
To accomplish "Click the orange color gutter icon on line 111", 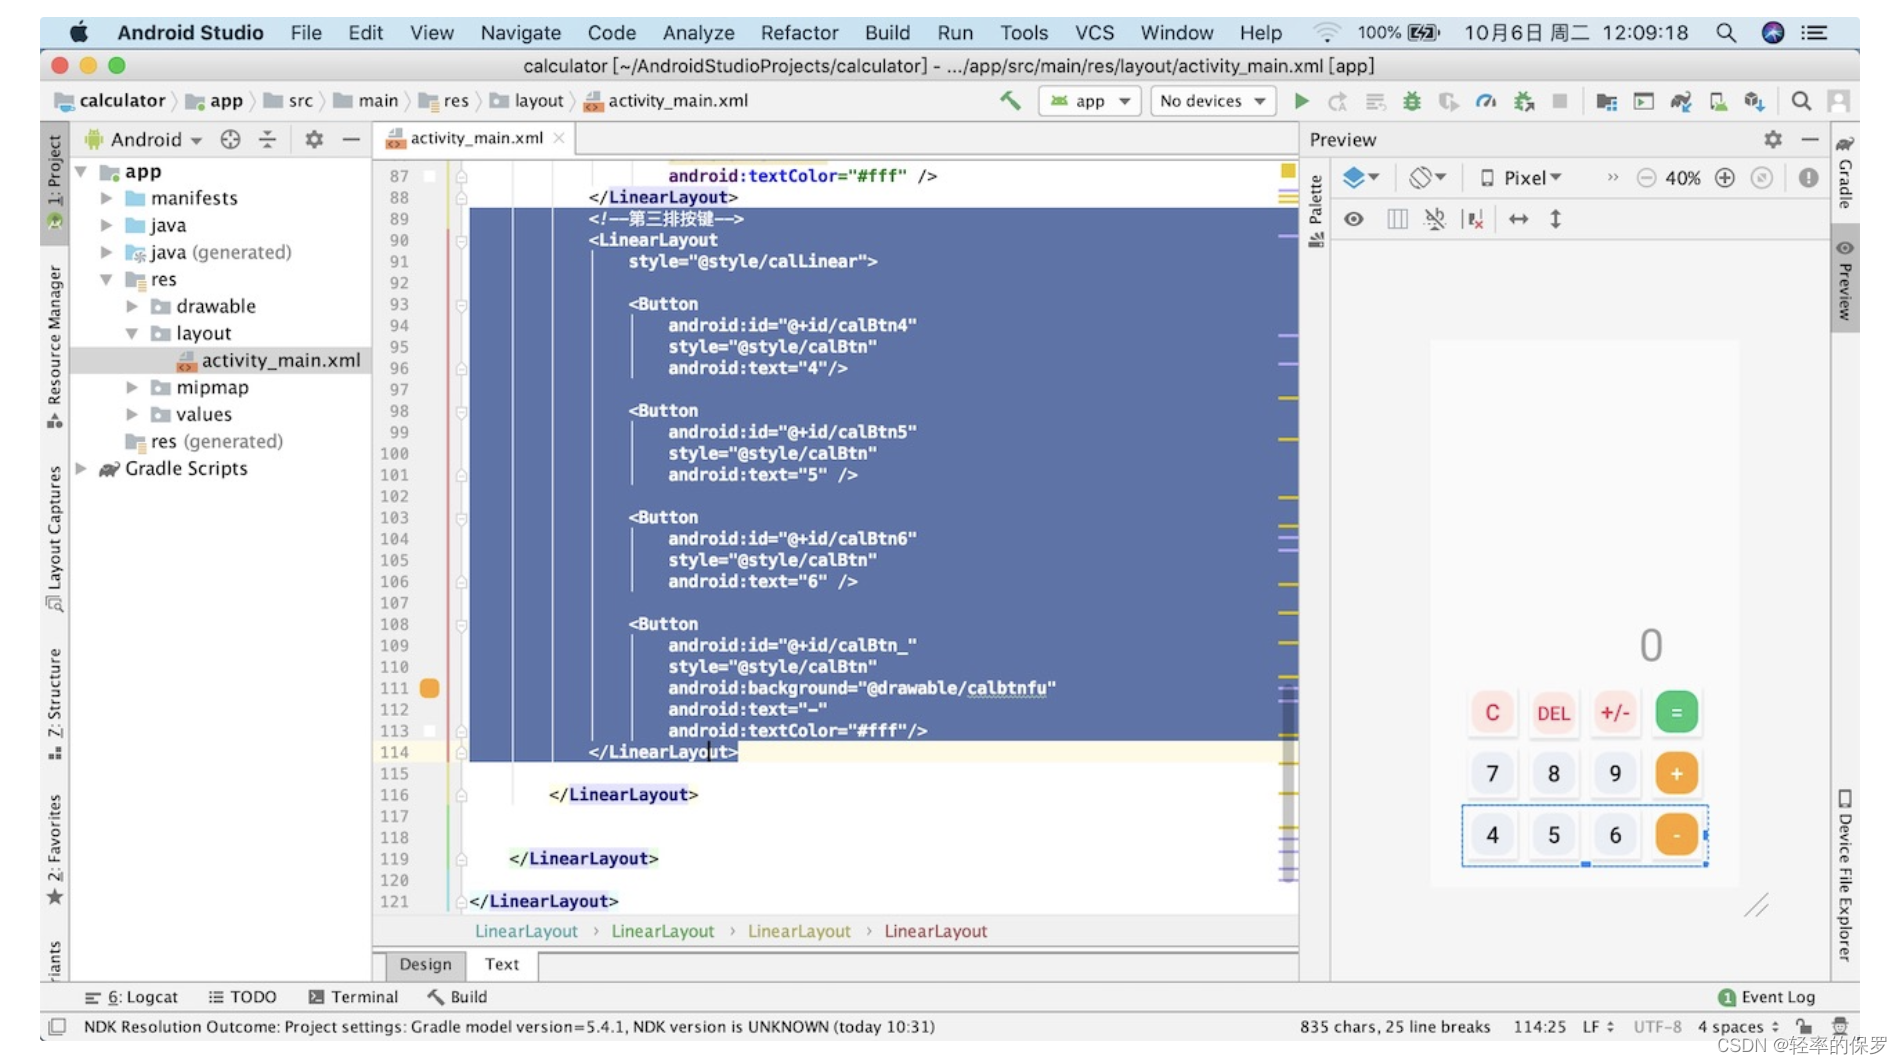I will coord(430,688).
